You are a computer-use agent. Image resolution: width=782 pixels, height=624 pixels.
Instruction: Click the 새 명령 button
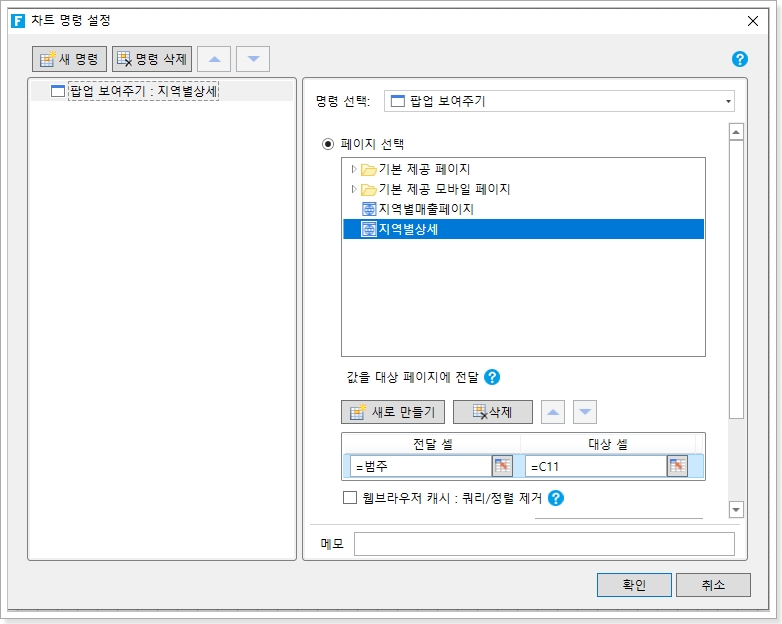coord(69,59)
